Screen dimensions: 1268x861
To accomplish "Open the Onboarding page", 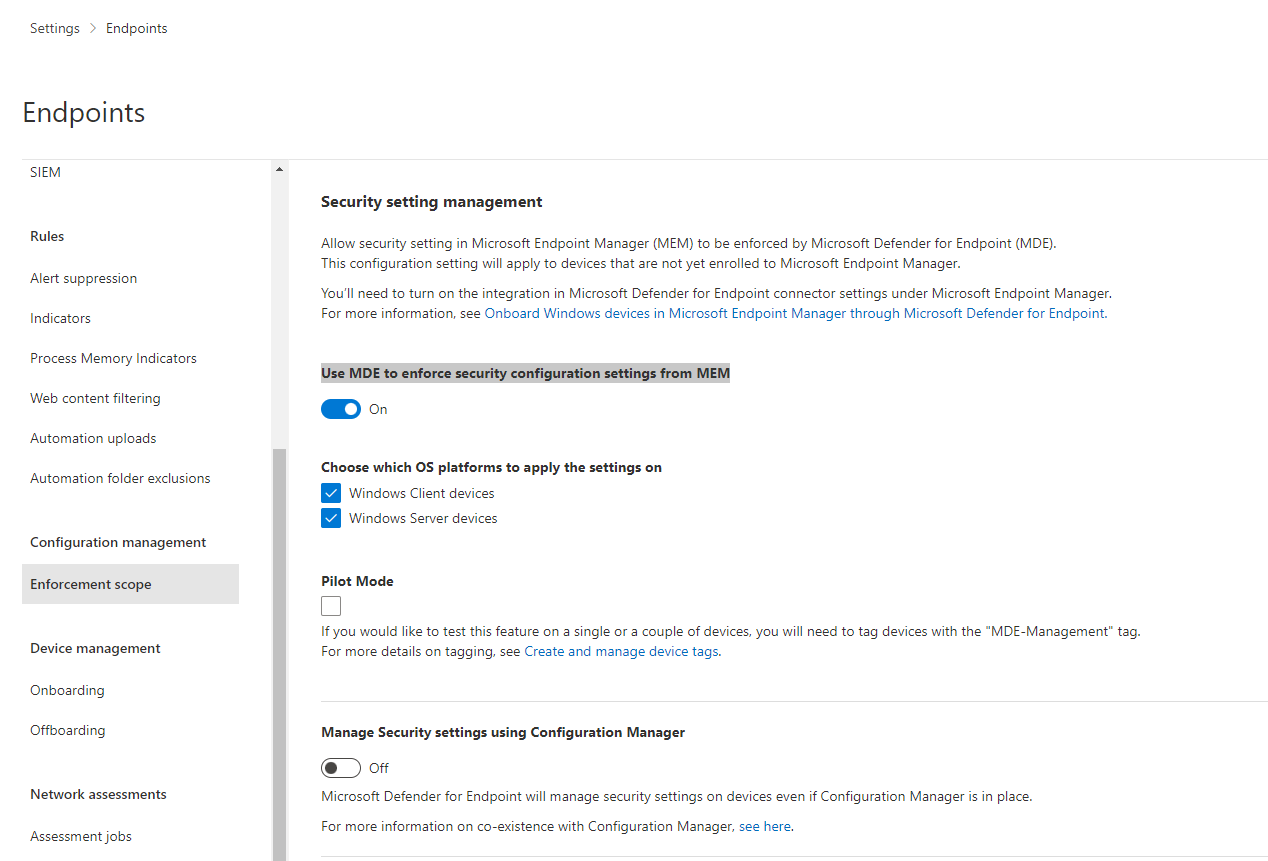I will pyautogui.click(x=67, y=690).
